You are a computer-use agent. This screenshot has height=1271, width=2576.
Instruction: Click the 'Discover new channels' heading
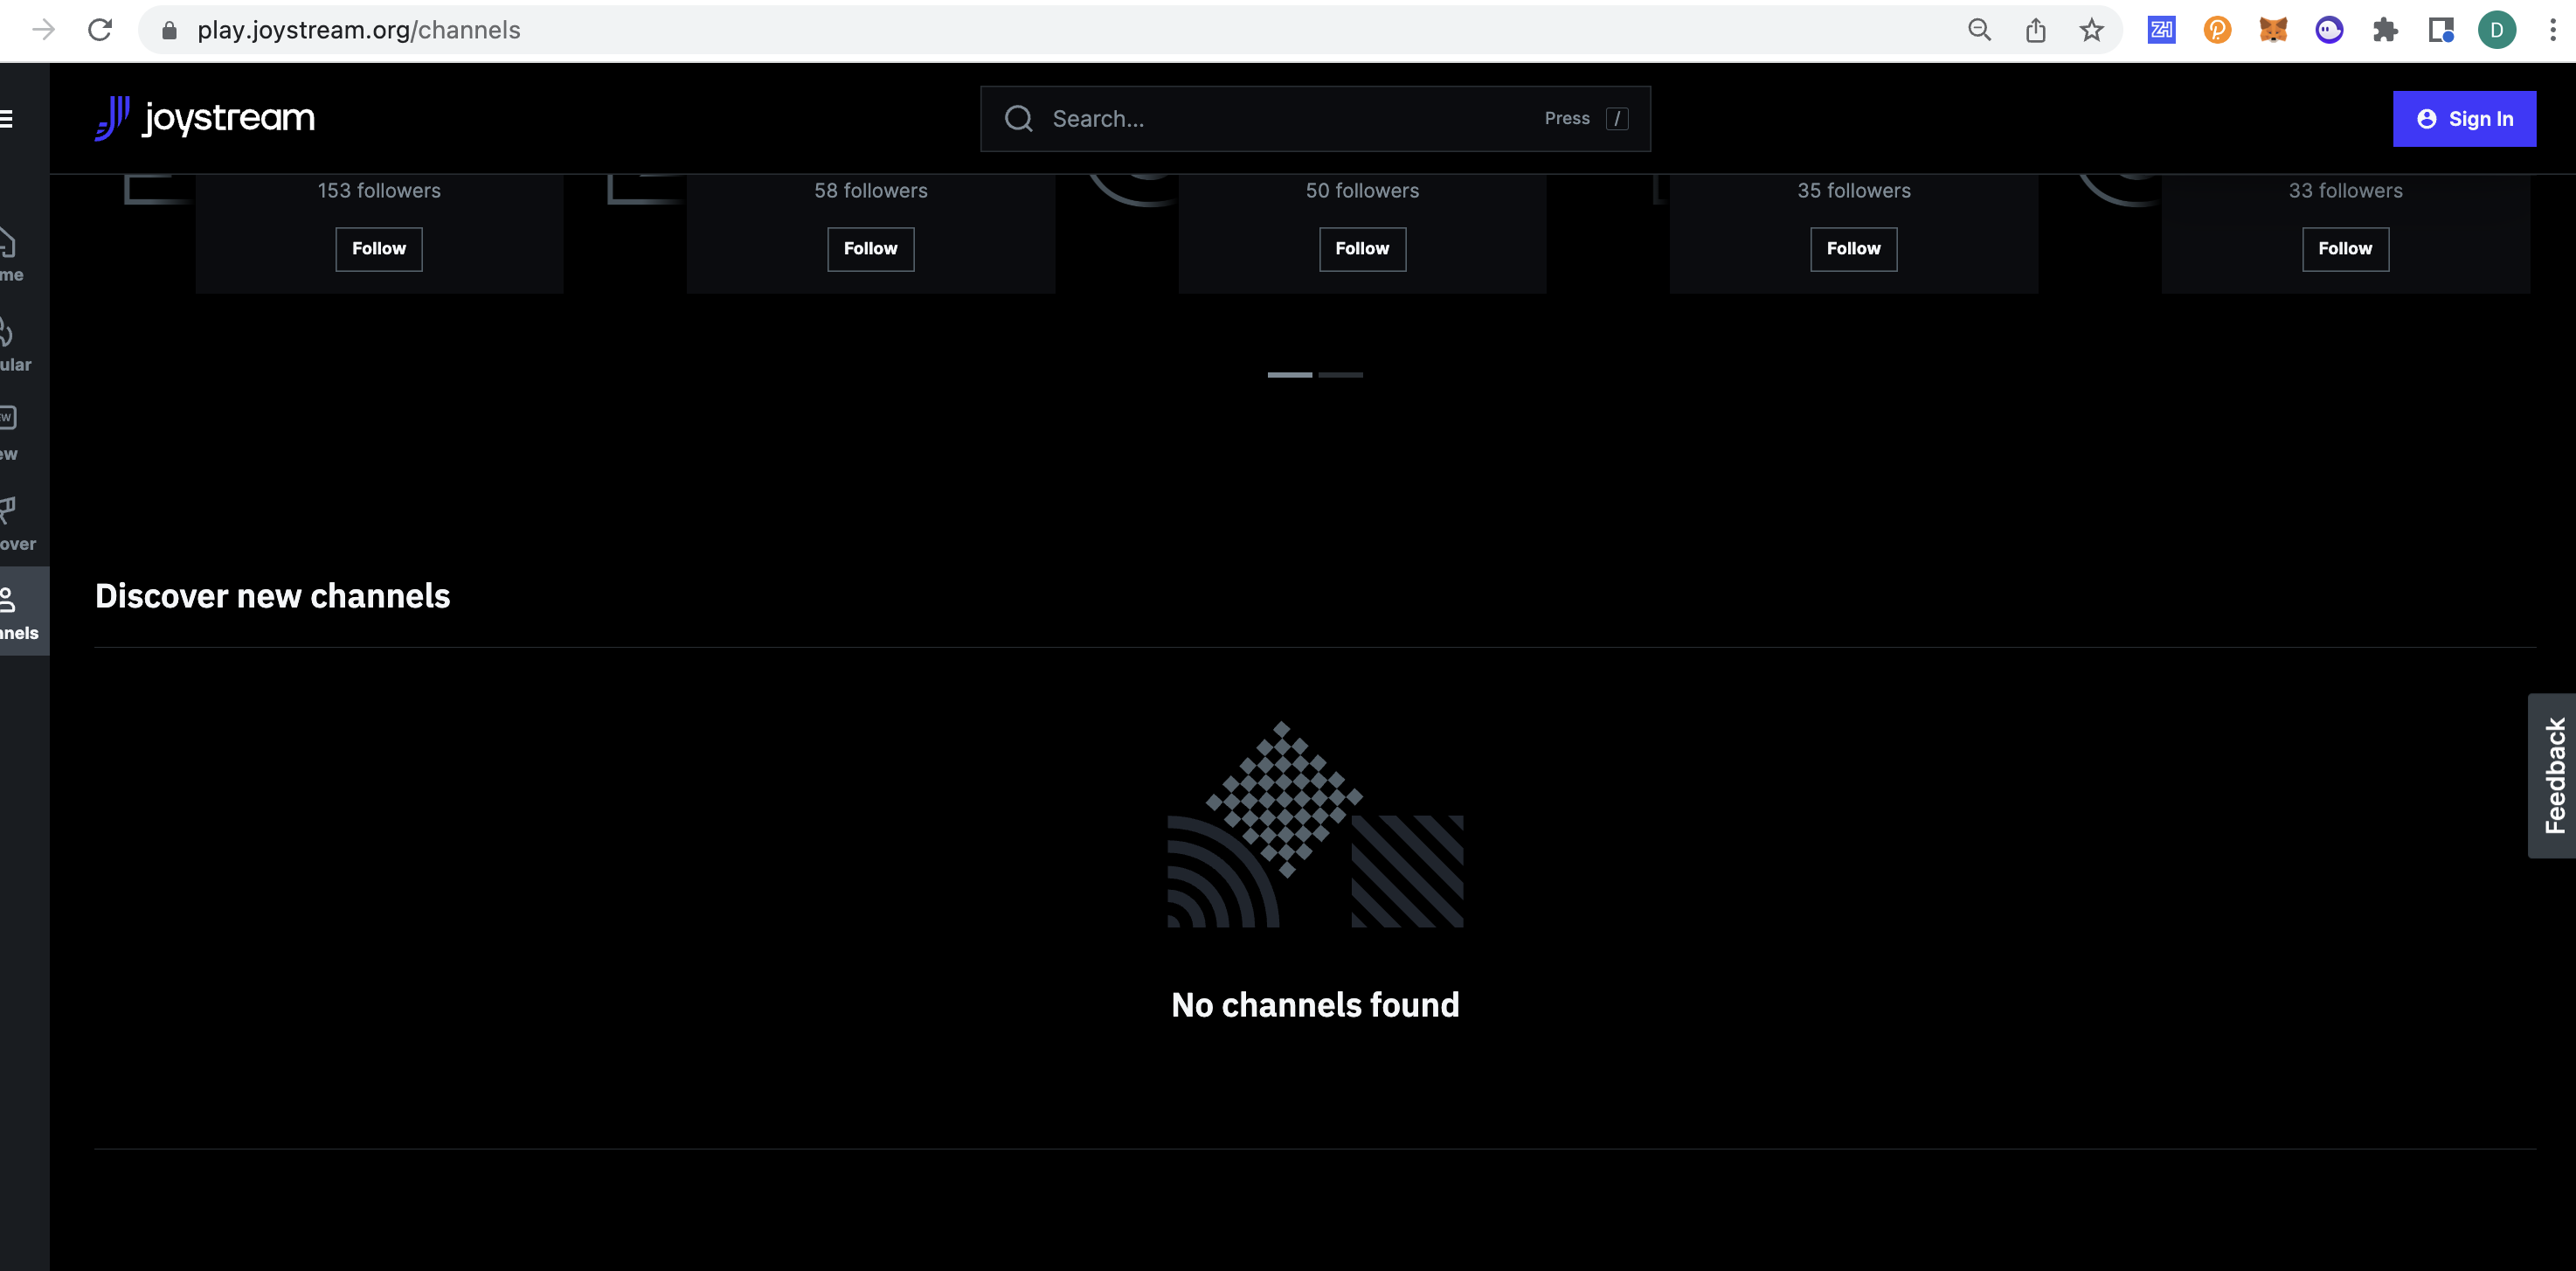(272, 596)
